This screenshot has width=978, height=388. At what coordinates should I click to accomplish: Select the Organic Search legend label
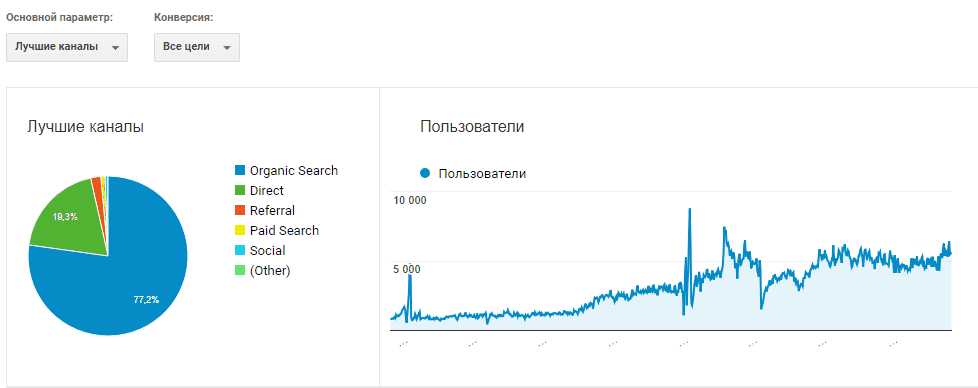[x=294, y=170]
